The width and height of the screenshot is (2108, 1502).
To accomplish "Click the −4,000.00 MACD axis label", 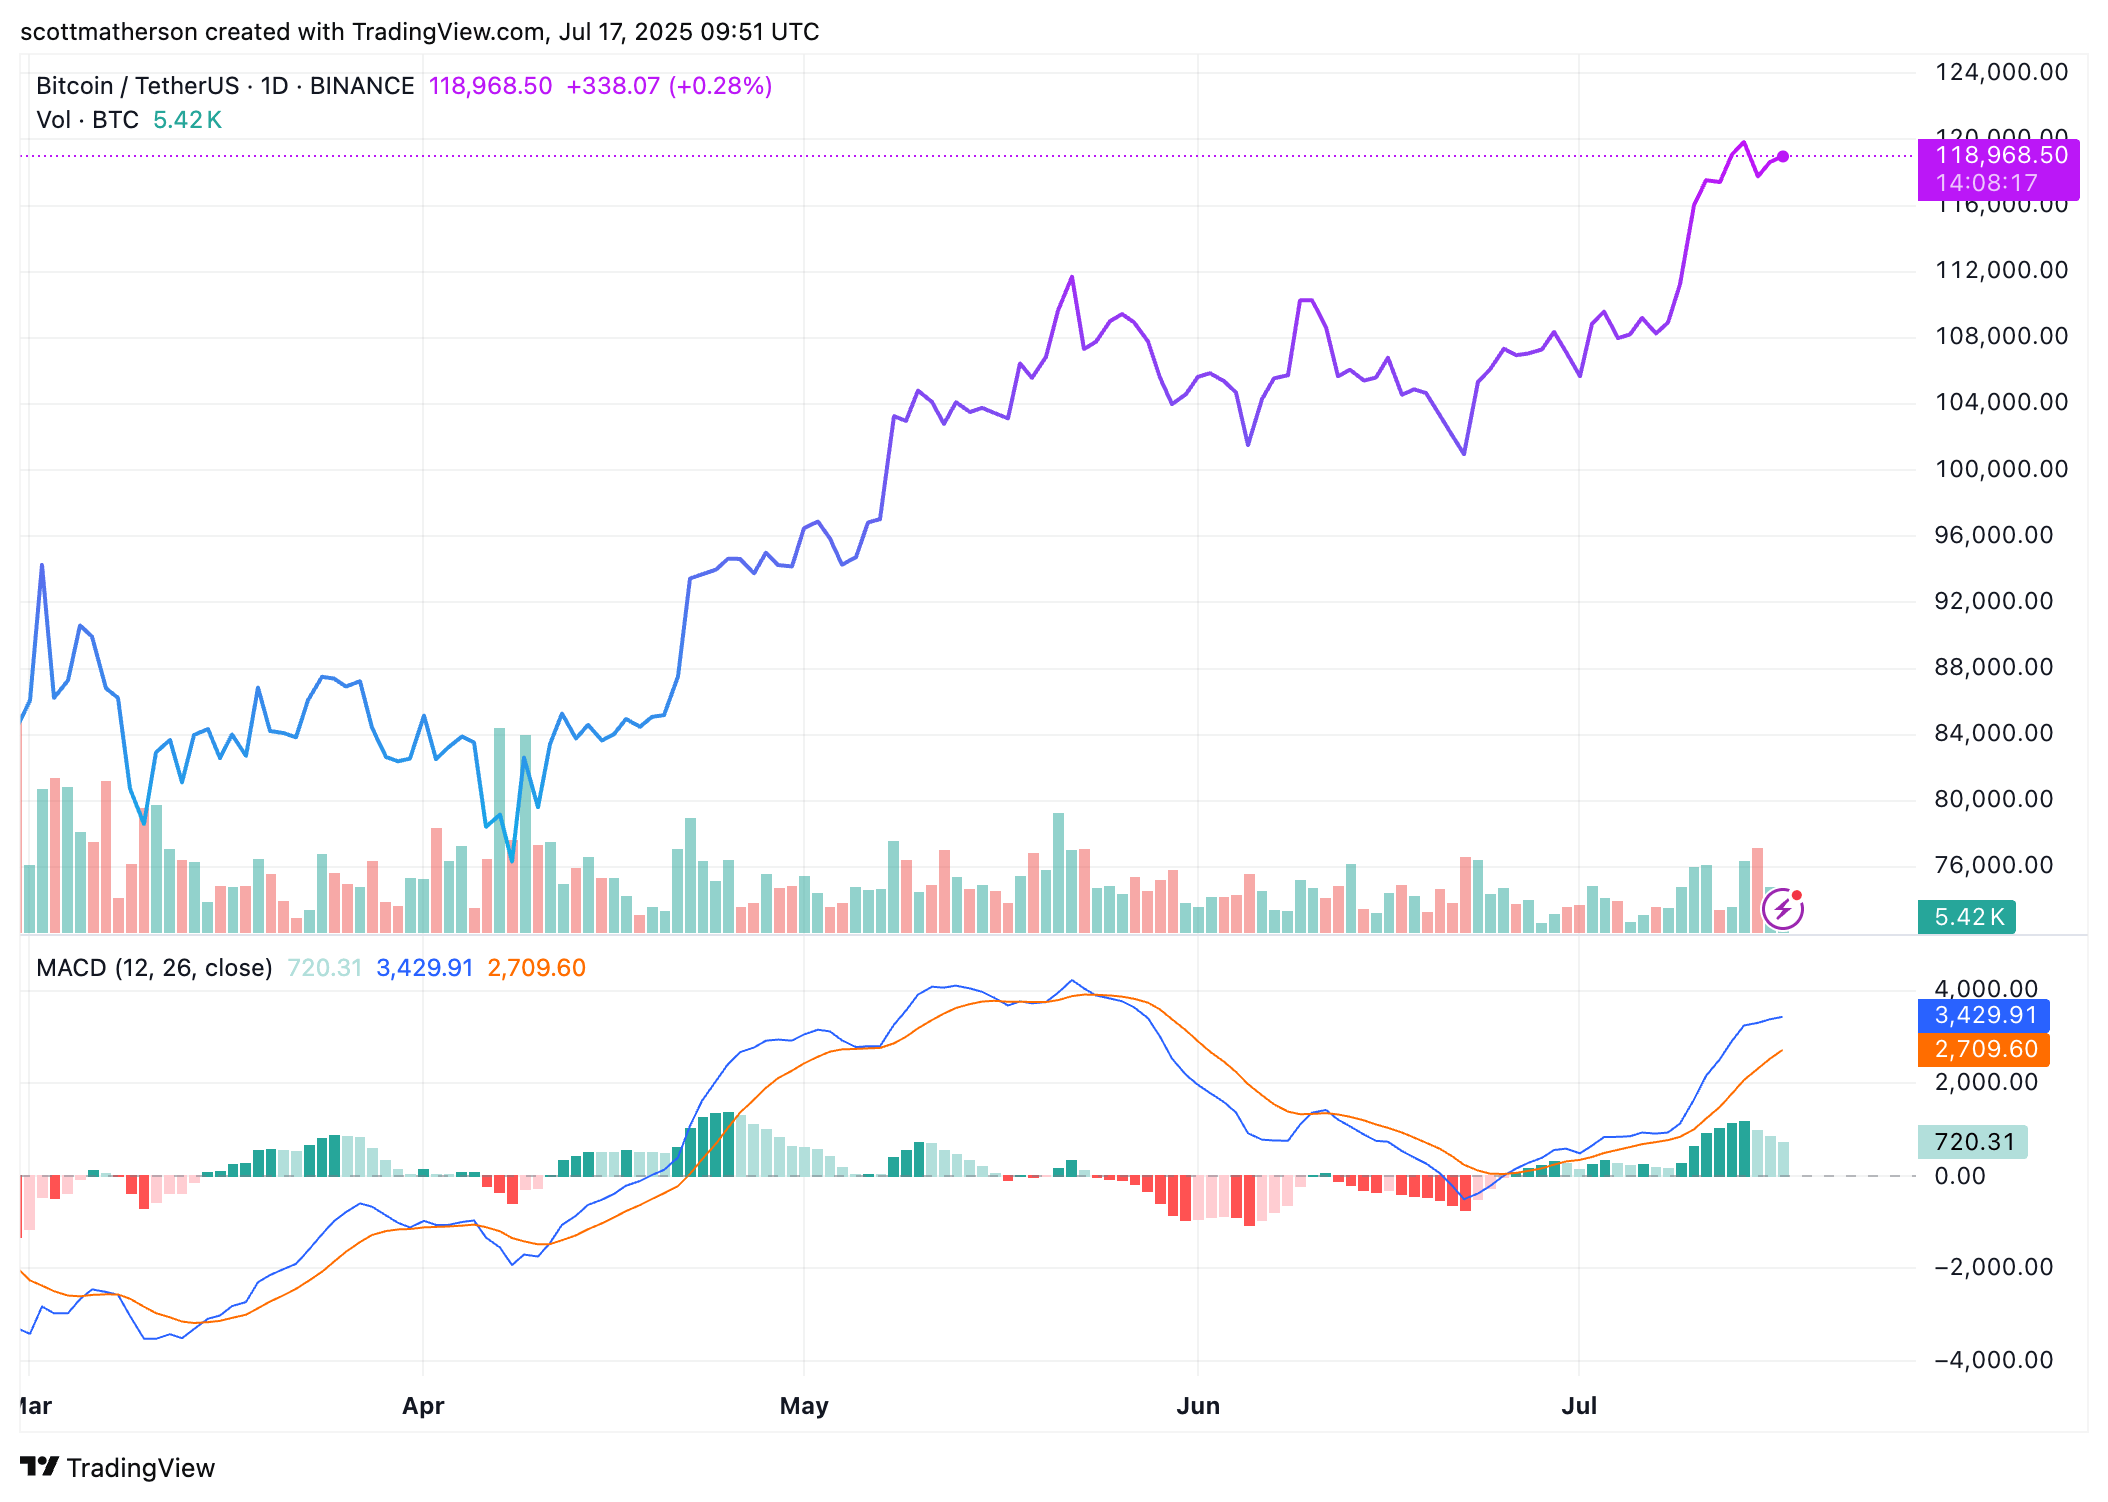I will click(x=1993, y=1360).
